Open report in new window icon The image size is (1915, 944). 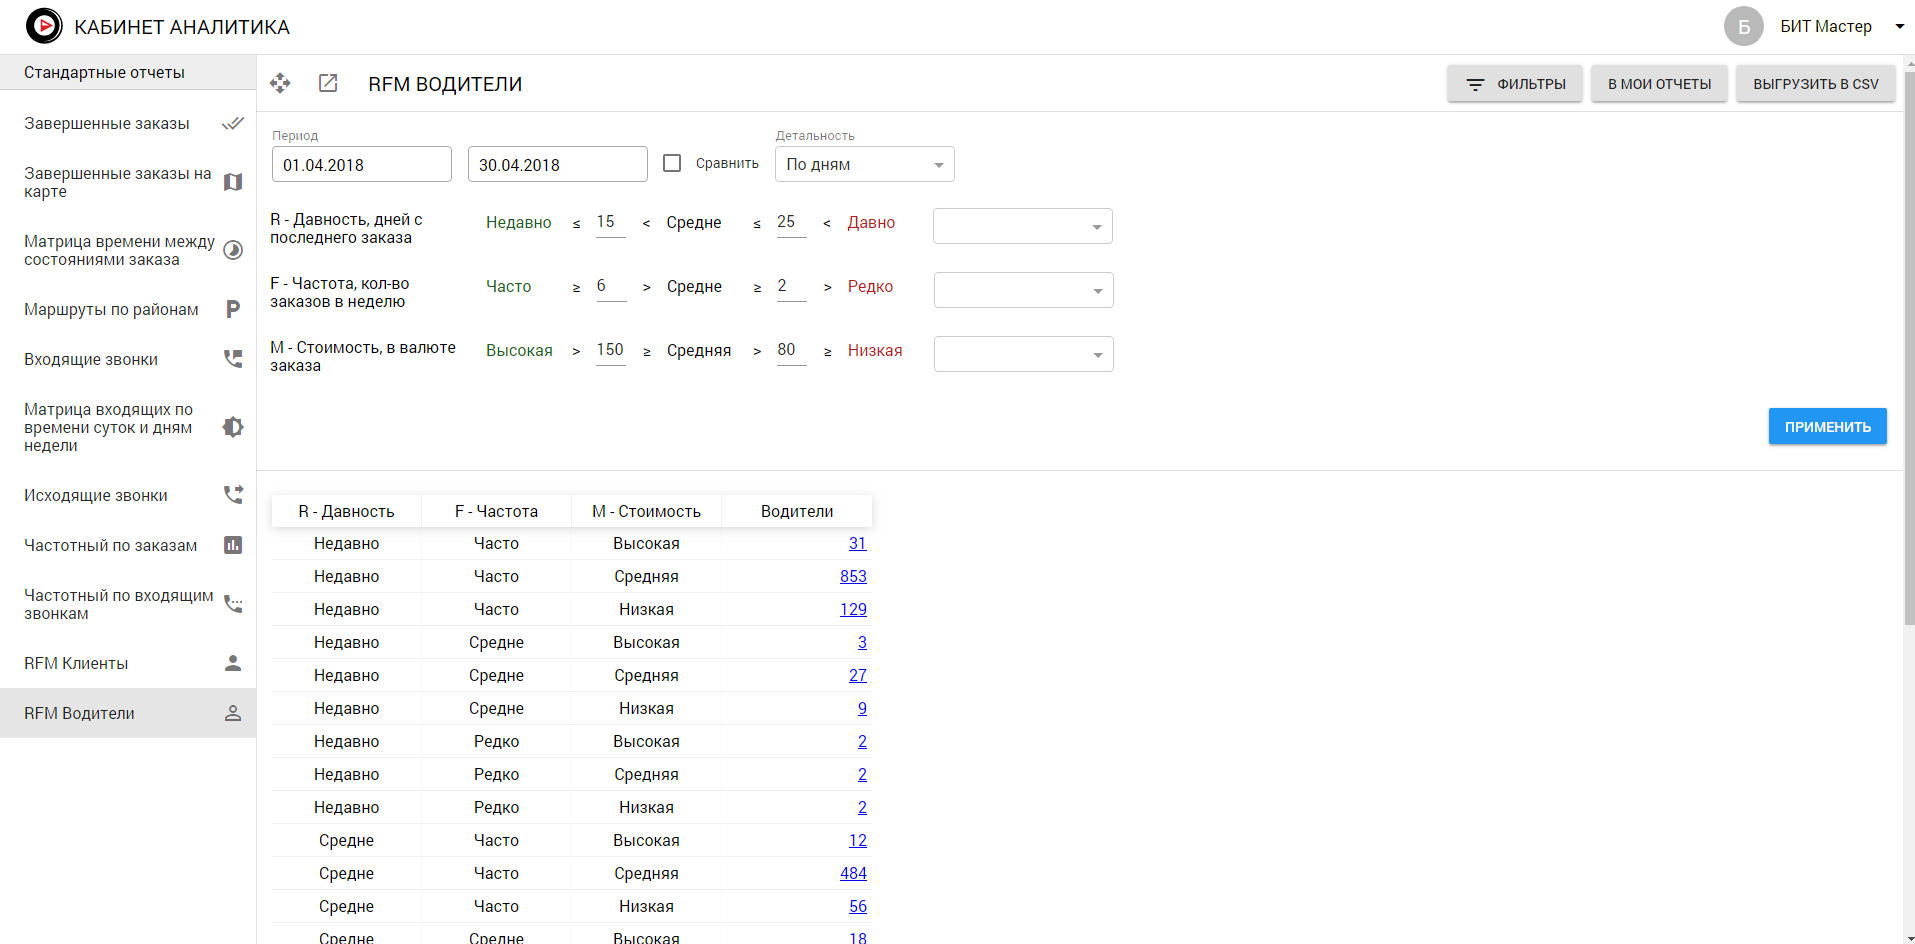point(328,83)
